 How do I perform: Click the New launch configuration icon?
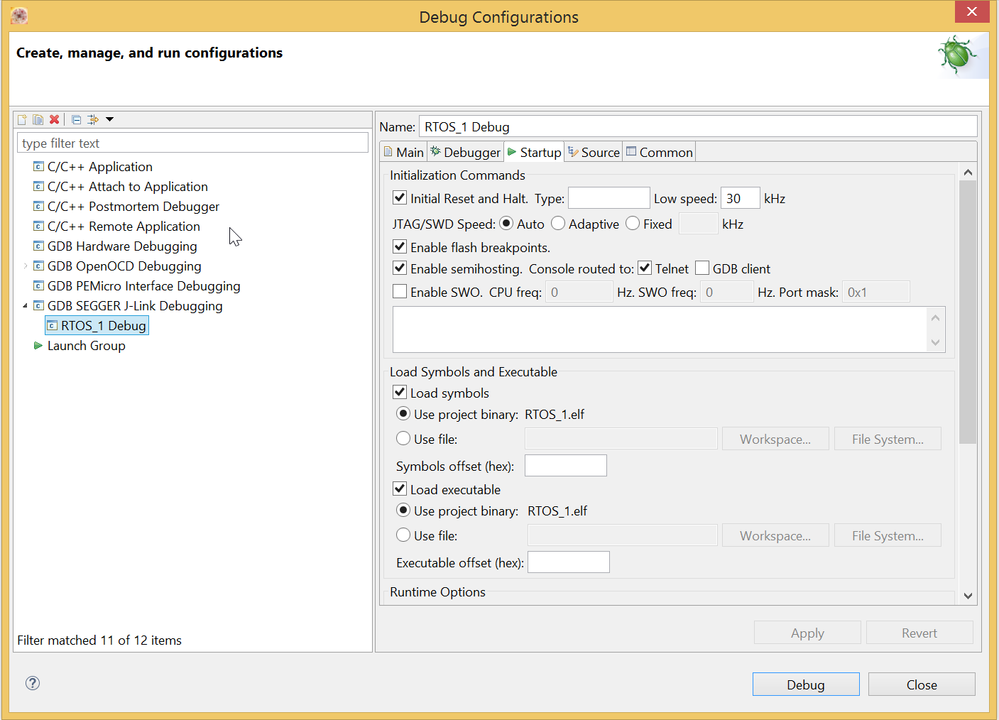pos(22,120)
